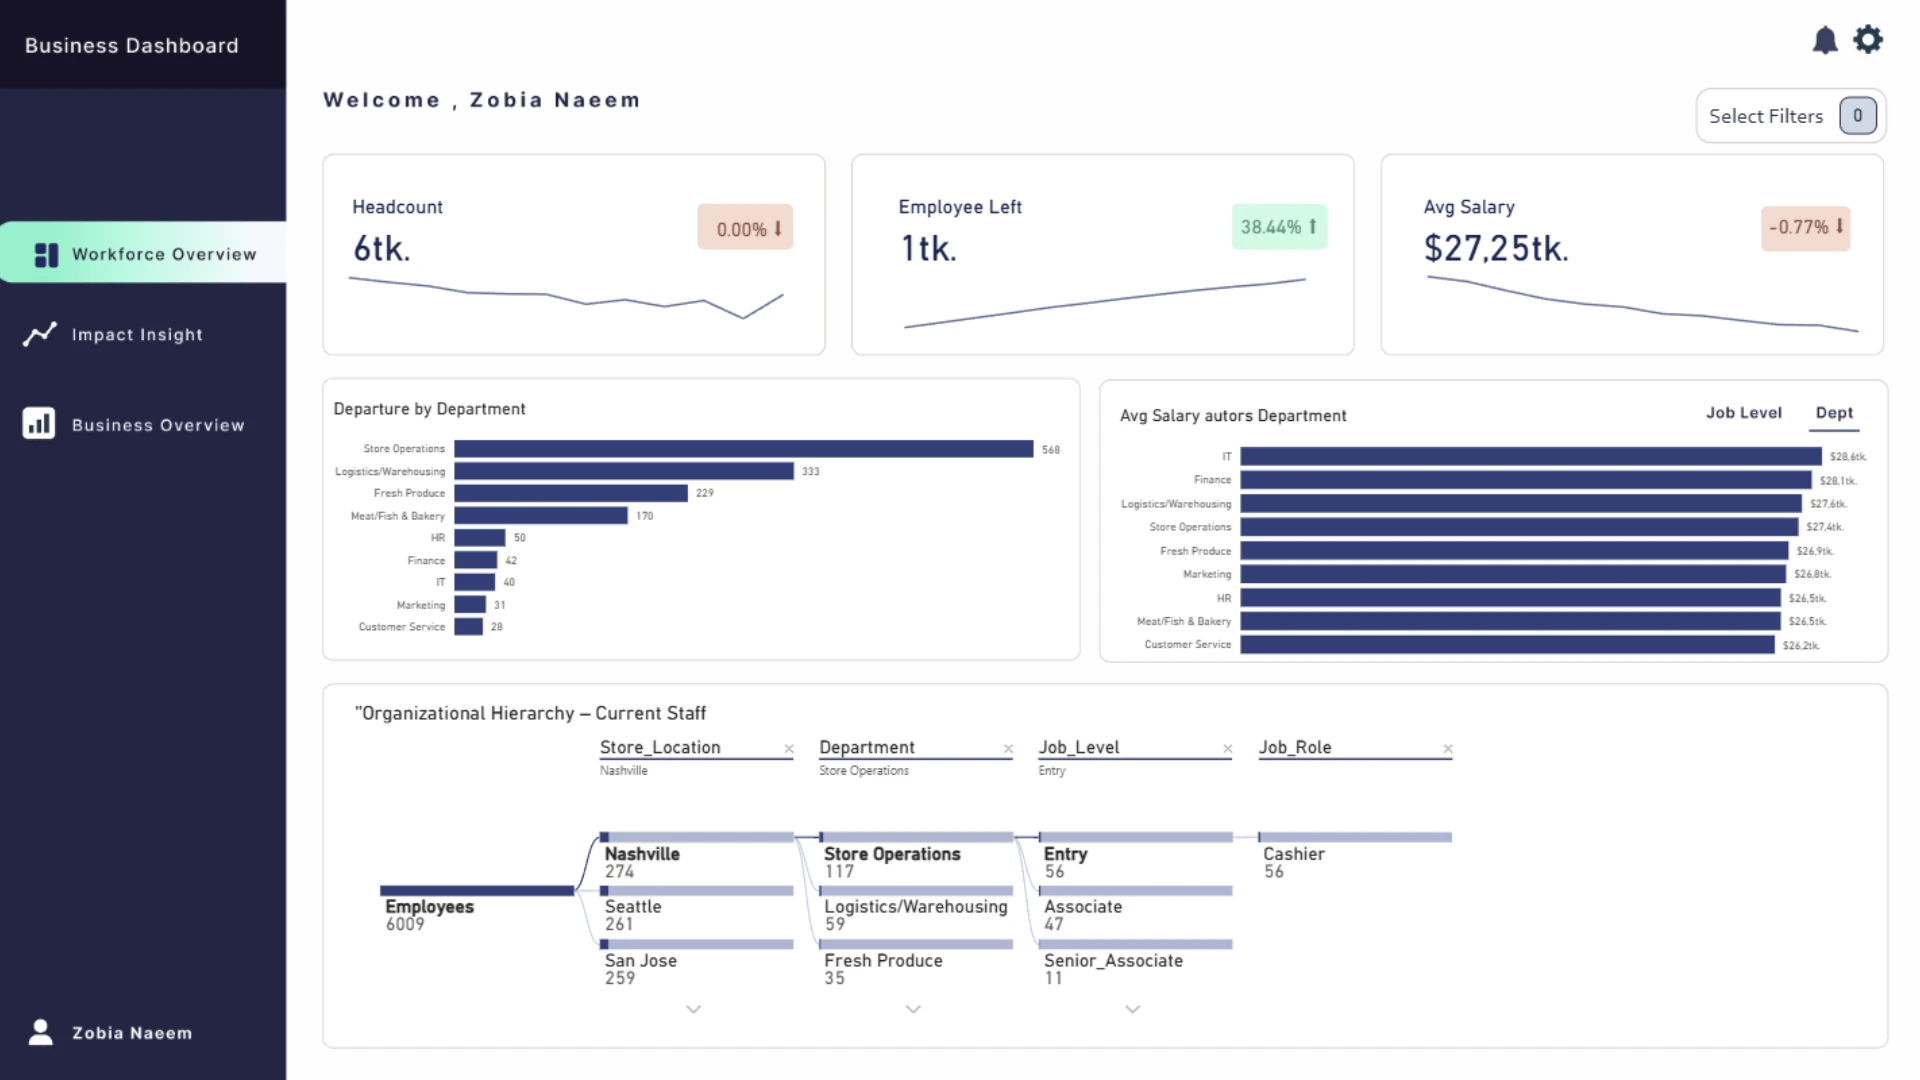
Task: Click the Workforce Overview grid icon
Action: click(x=46, y=255)
